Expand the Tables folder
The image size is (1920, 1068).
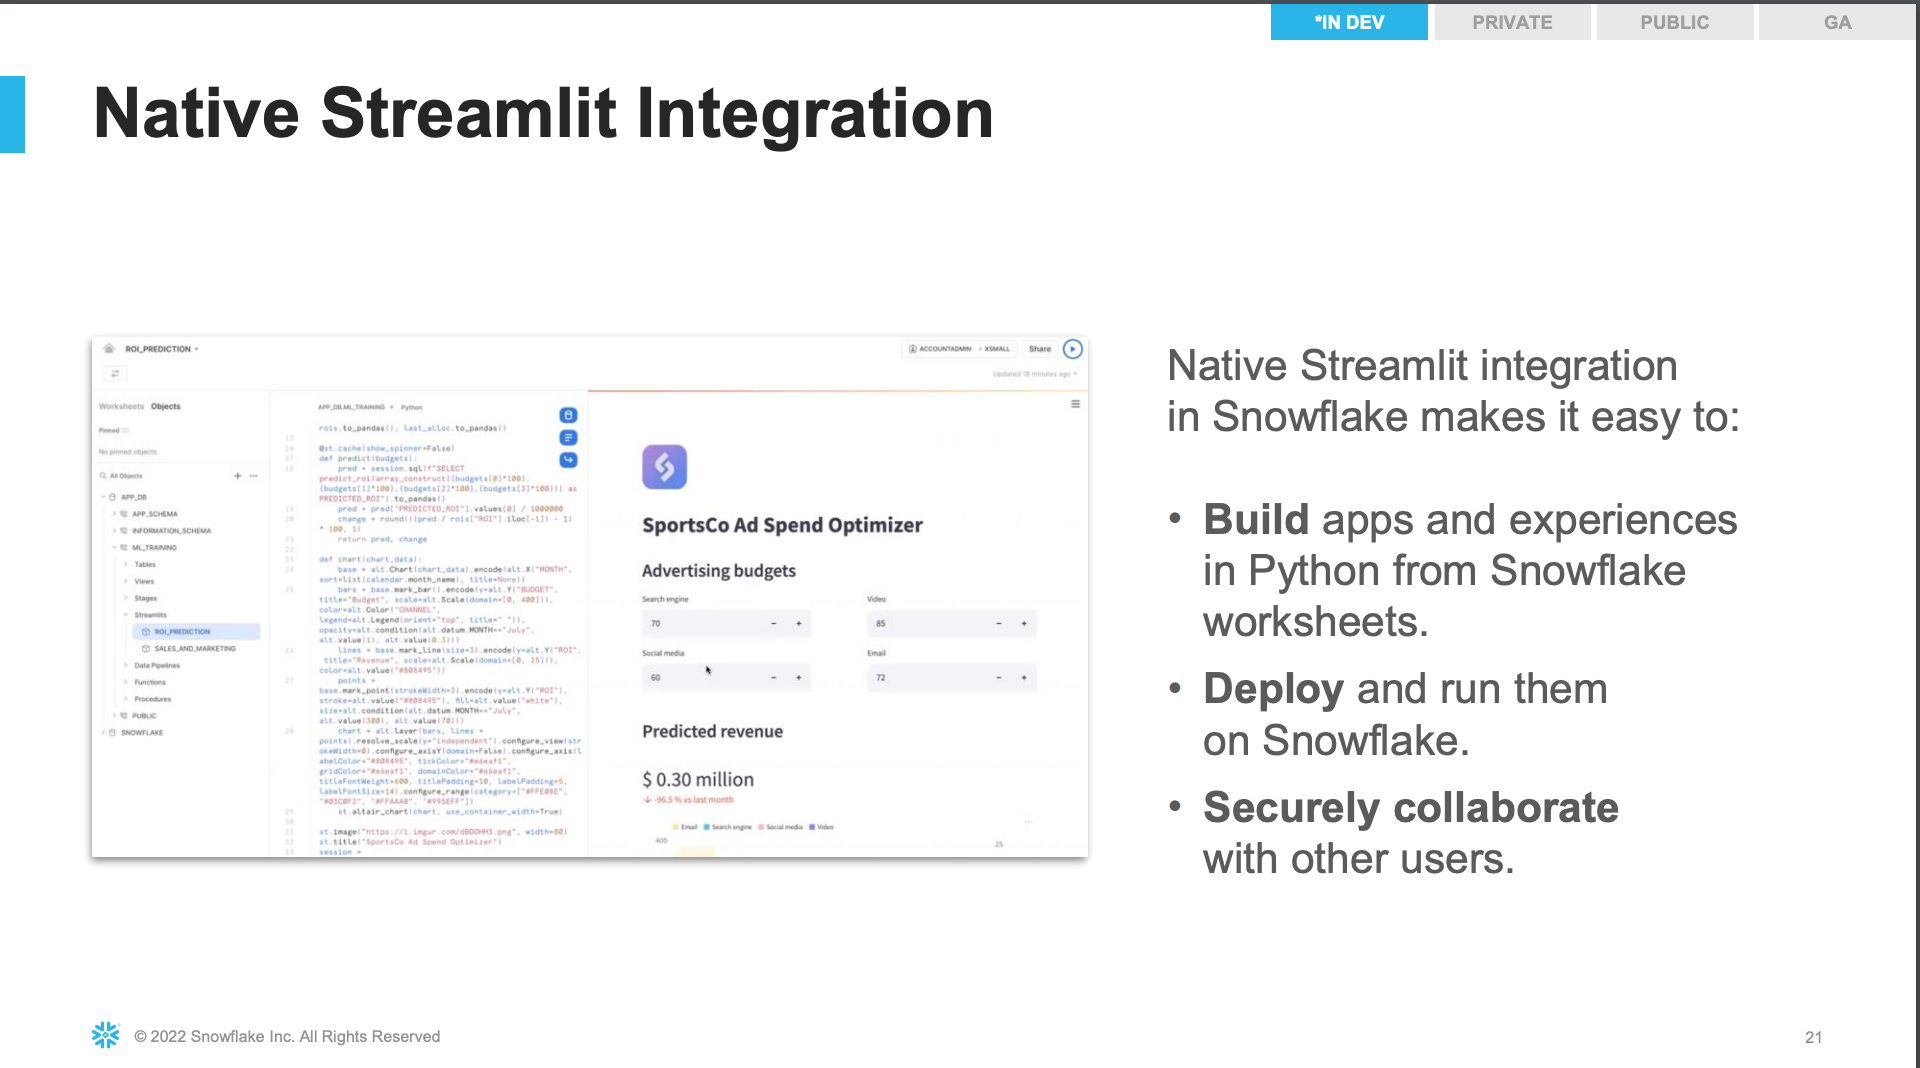pos(126,565)
